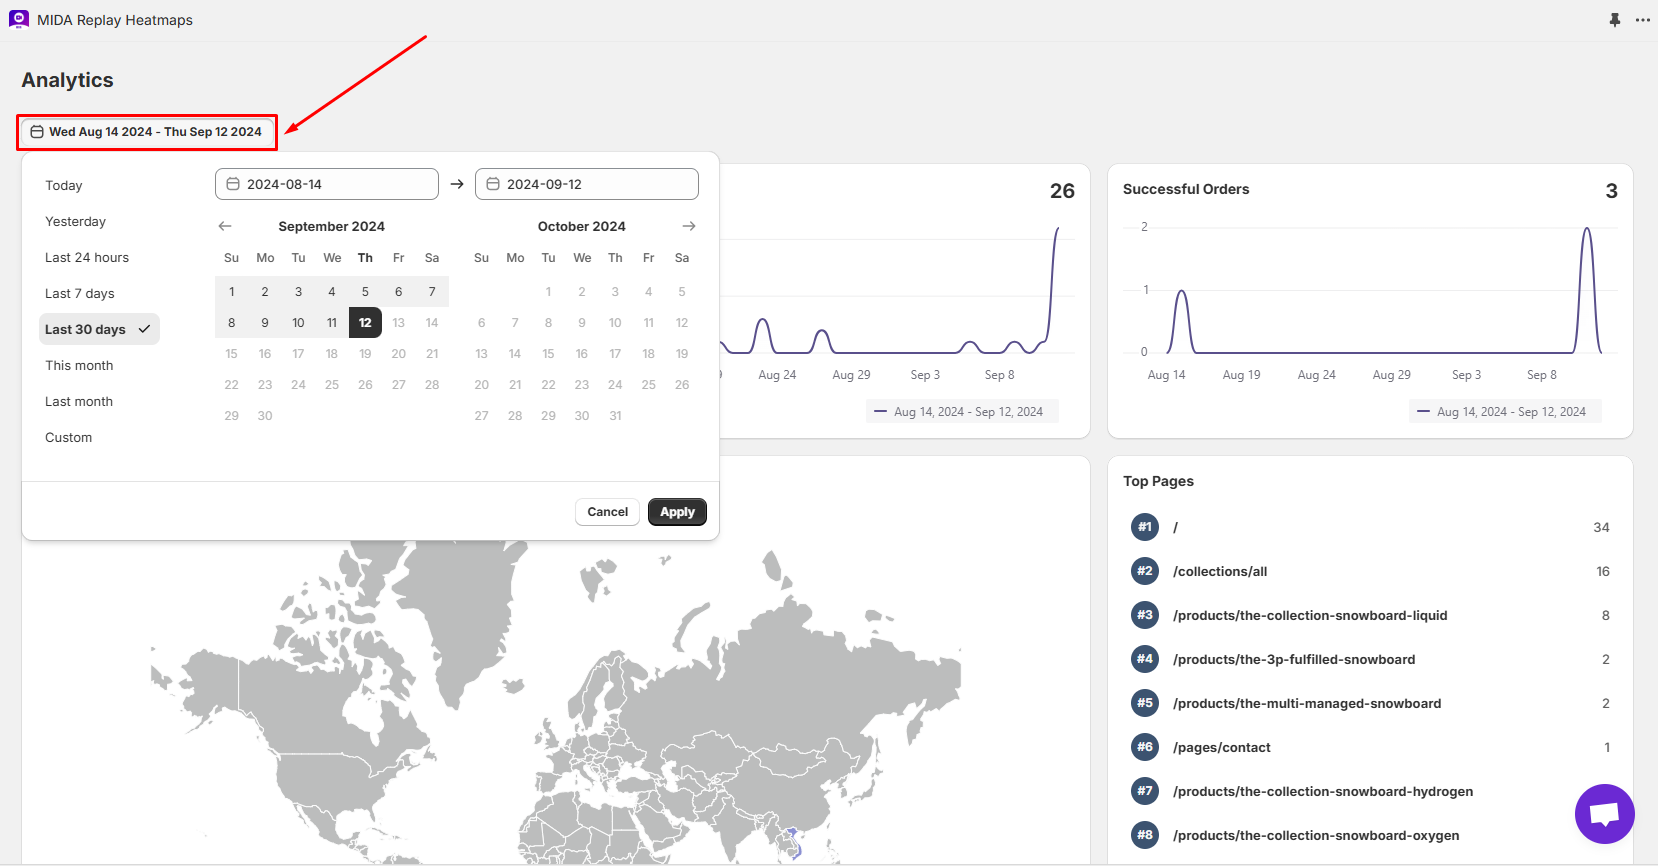Click the #1 rank badge in Top Pages
Viewport: 1658px width, 866px height.
pyautogui.click(x=1145, y=527)
